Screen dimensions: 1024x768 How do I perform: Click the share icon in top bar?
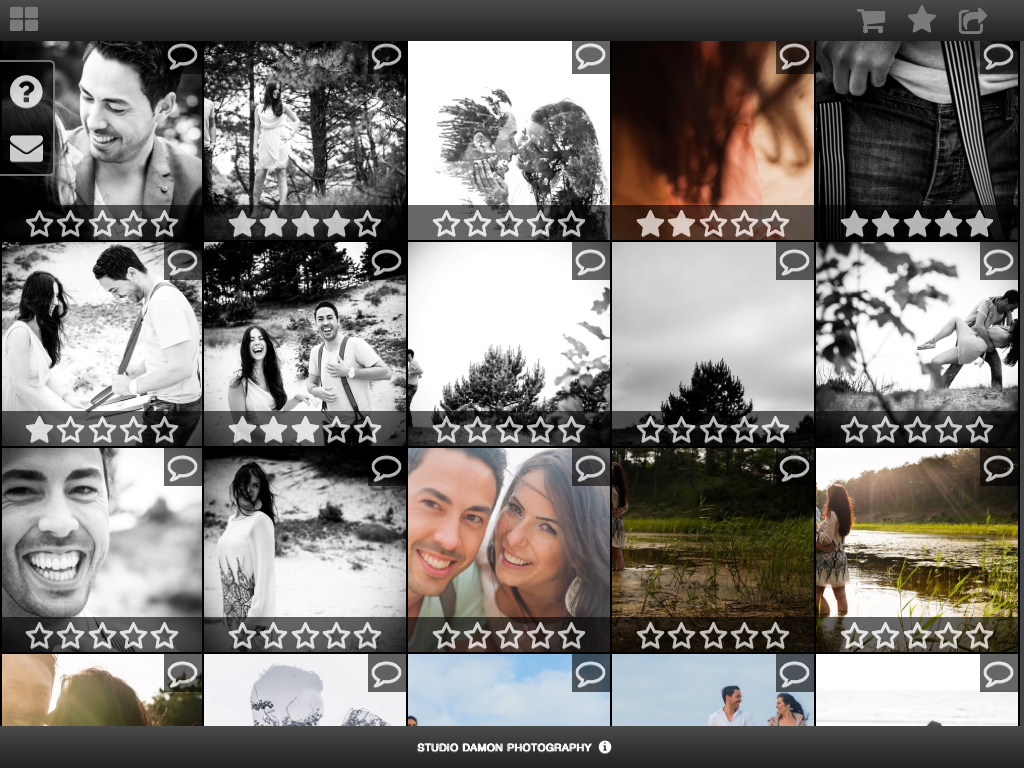tap(972, 20)
